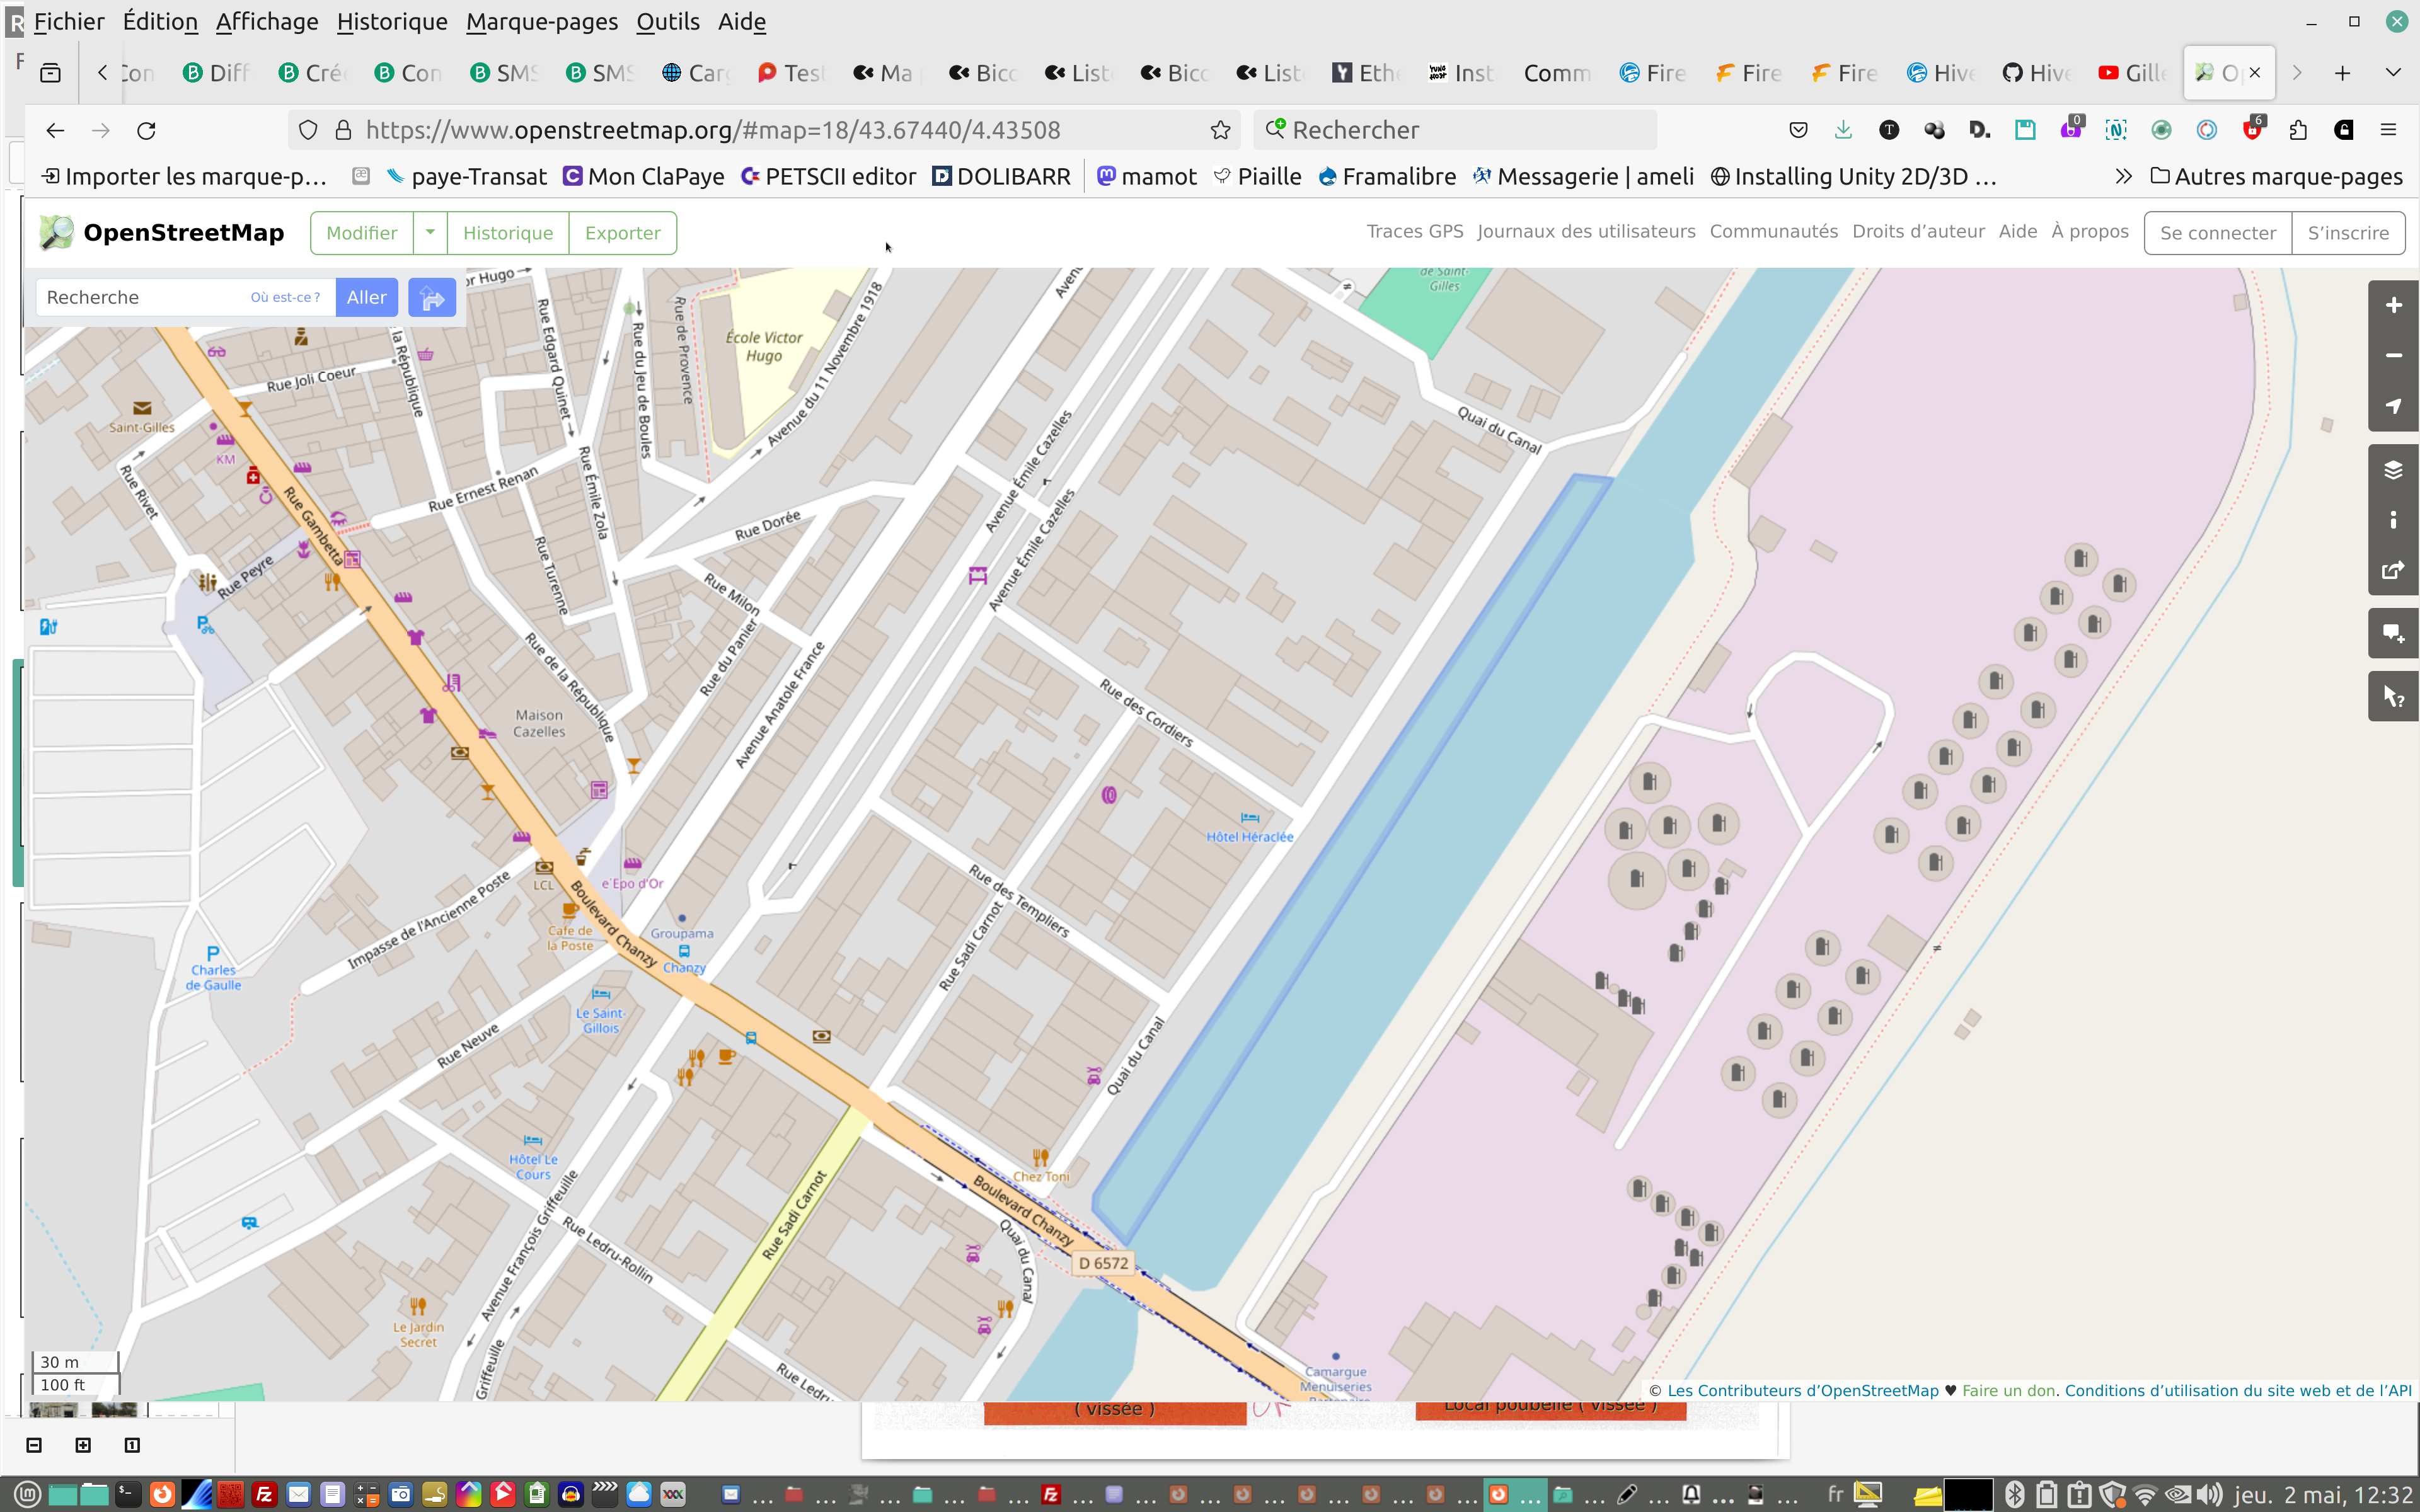
Task: Click the Recherche search input field
Action: click(x=140, y=298)
